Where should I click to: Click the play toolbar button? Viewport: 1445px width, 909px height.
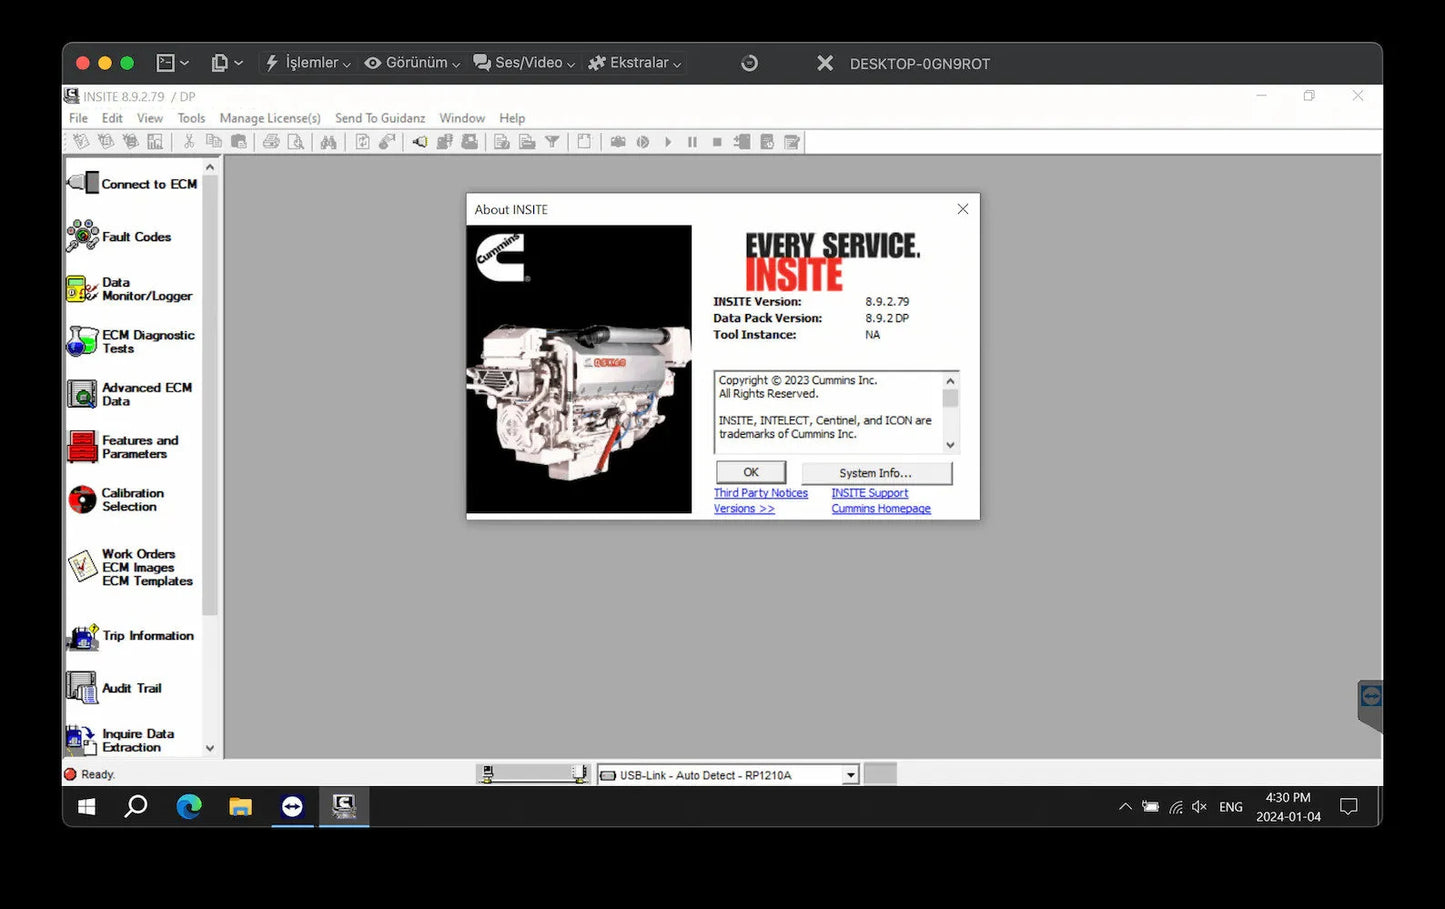668,142
